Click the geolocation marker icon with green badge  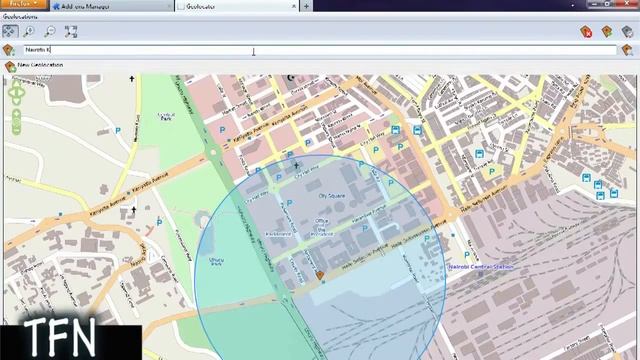(x=607, y=32)
